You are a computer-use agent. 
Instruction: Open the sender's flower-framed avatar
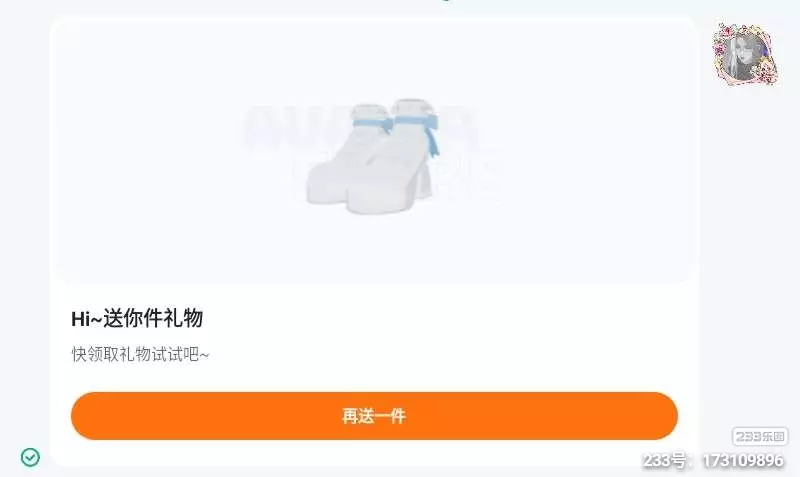tap(746, 55)
